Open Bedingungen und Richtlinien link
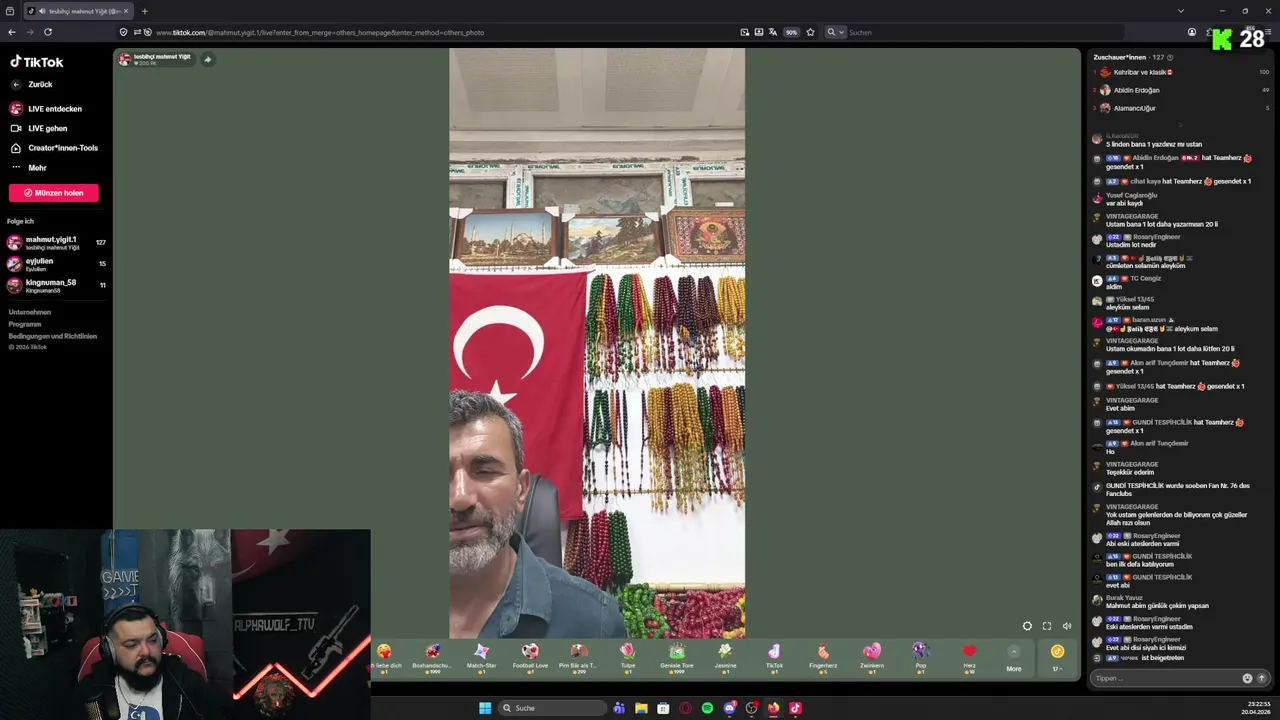This screenshot has height=720, width=1280. click(x=53, y=336)
